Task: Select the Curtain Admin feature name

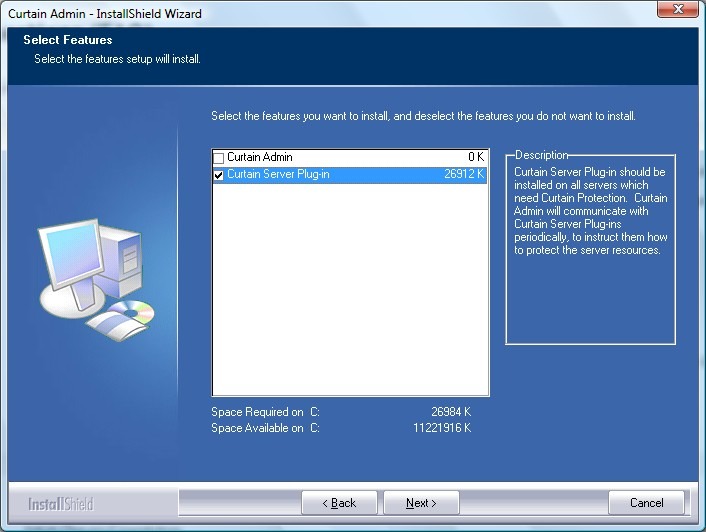Action: [x=259, y=158]
